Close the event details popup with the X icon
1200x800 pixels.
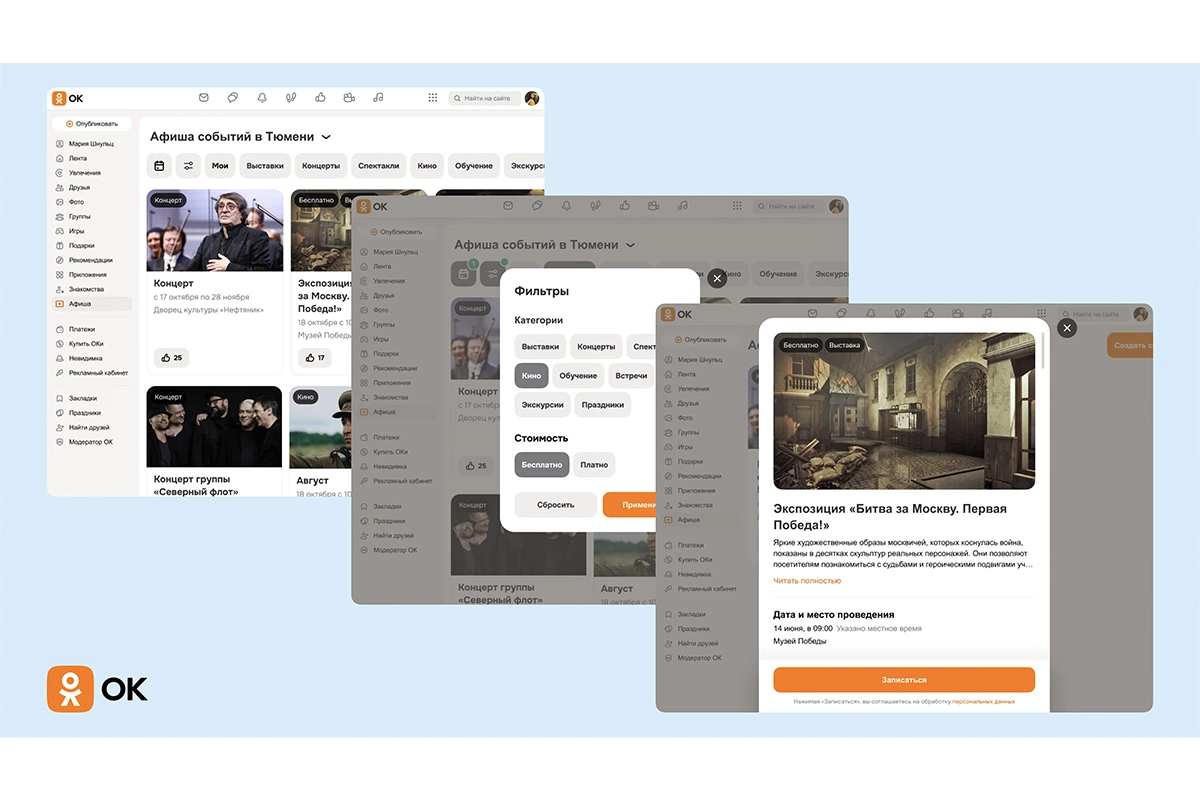(1067, 328)
